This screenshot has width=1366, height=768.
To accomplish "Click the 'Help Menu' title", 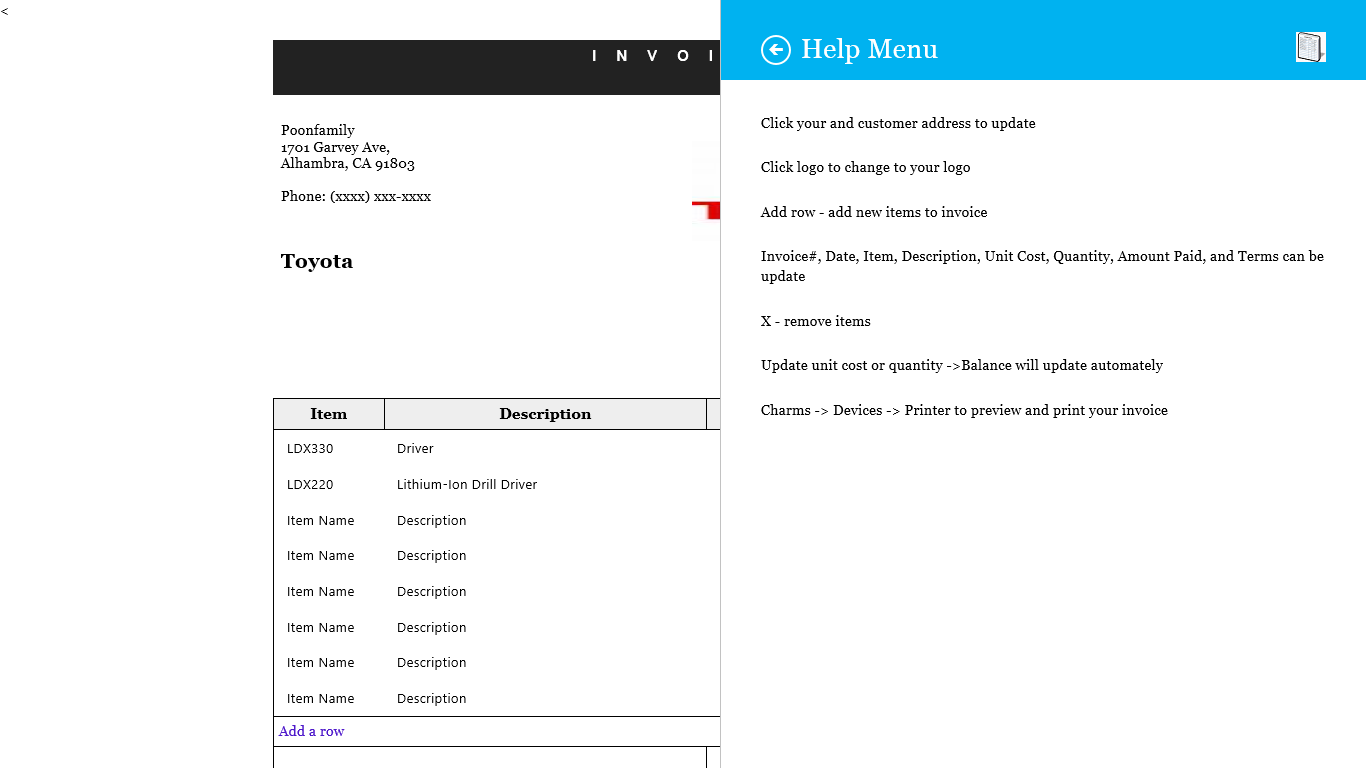I will pos(870,49).
